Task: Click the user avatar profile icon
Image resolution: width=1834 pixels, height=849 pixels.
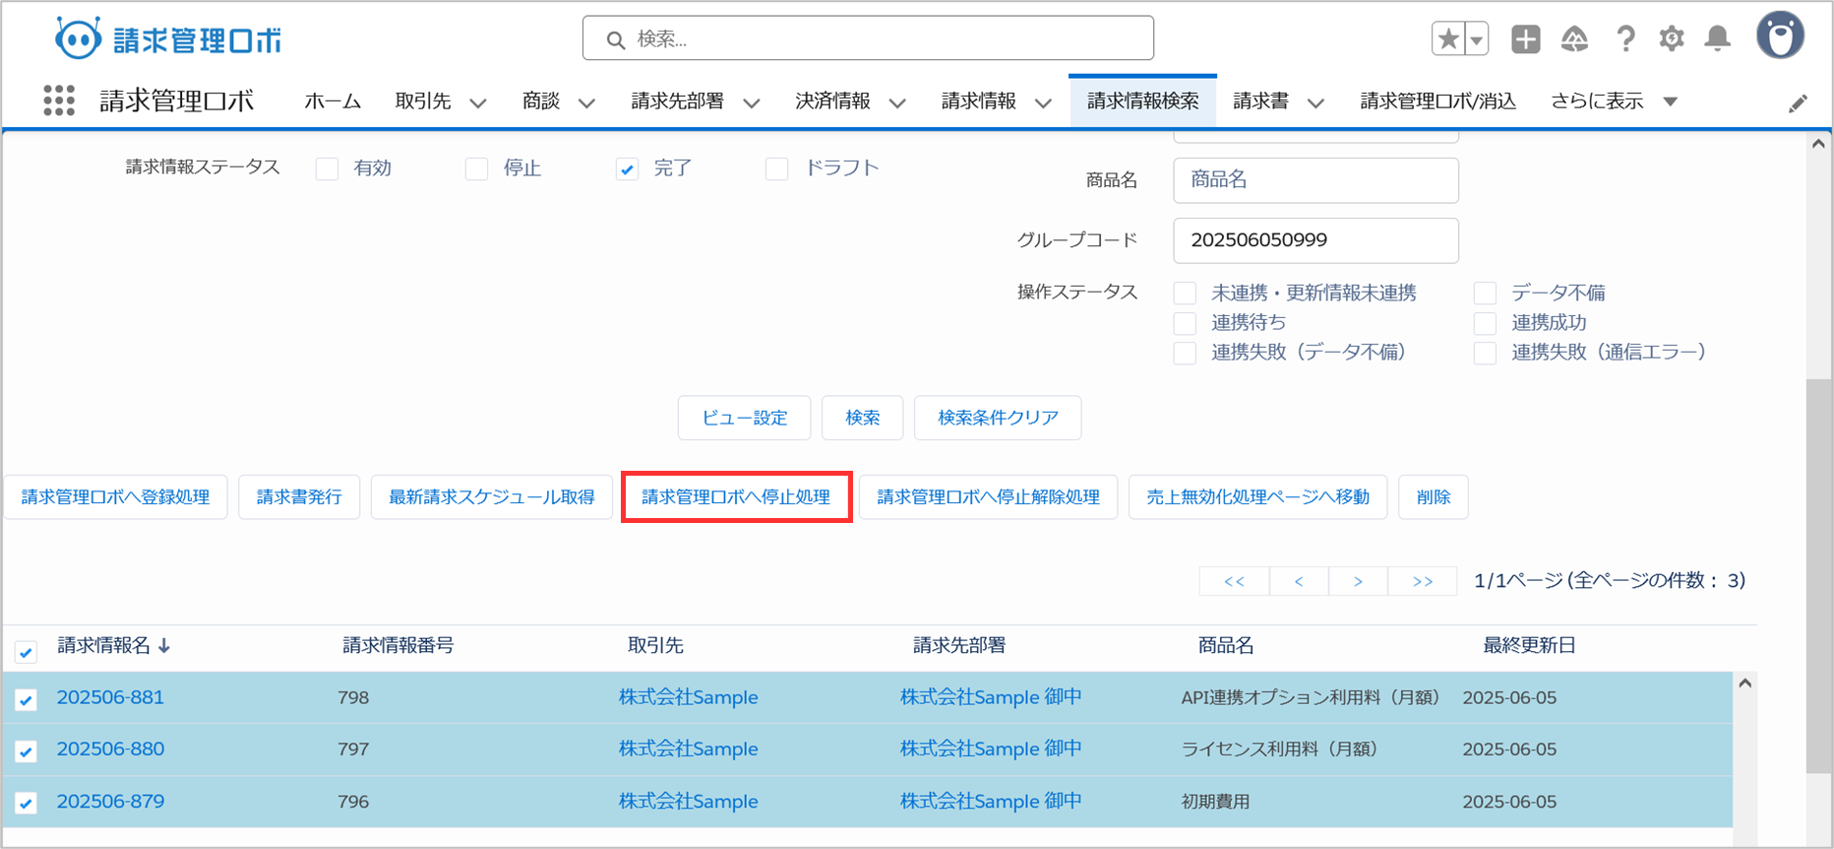Action: (1780, 37)
